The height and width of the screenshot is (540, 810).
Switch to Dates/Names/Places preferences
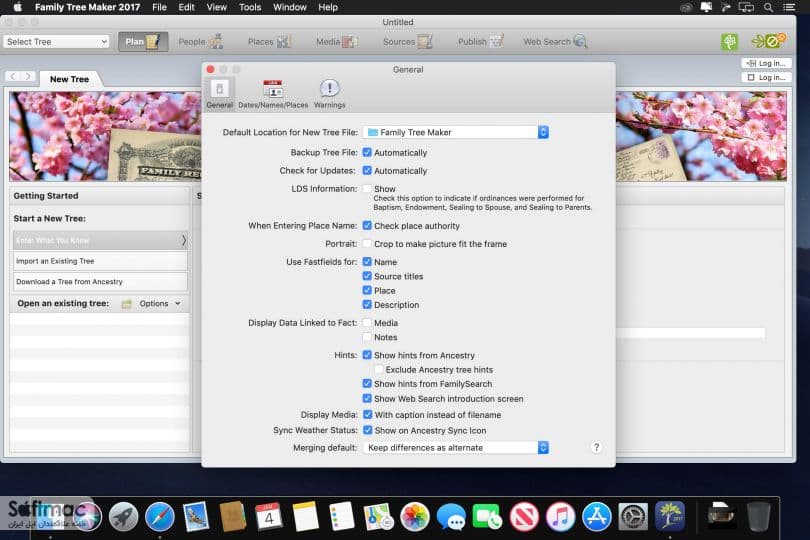(273, 94)
